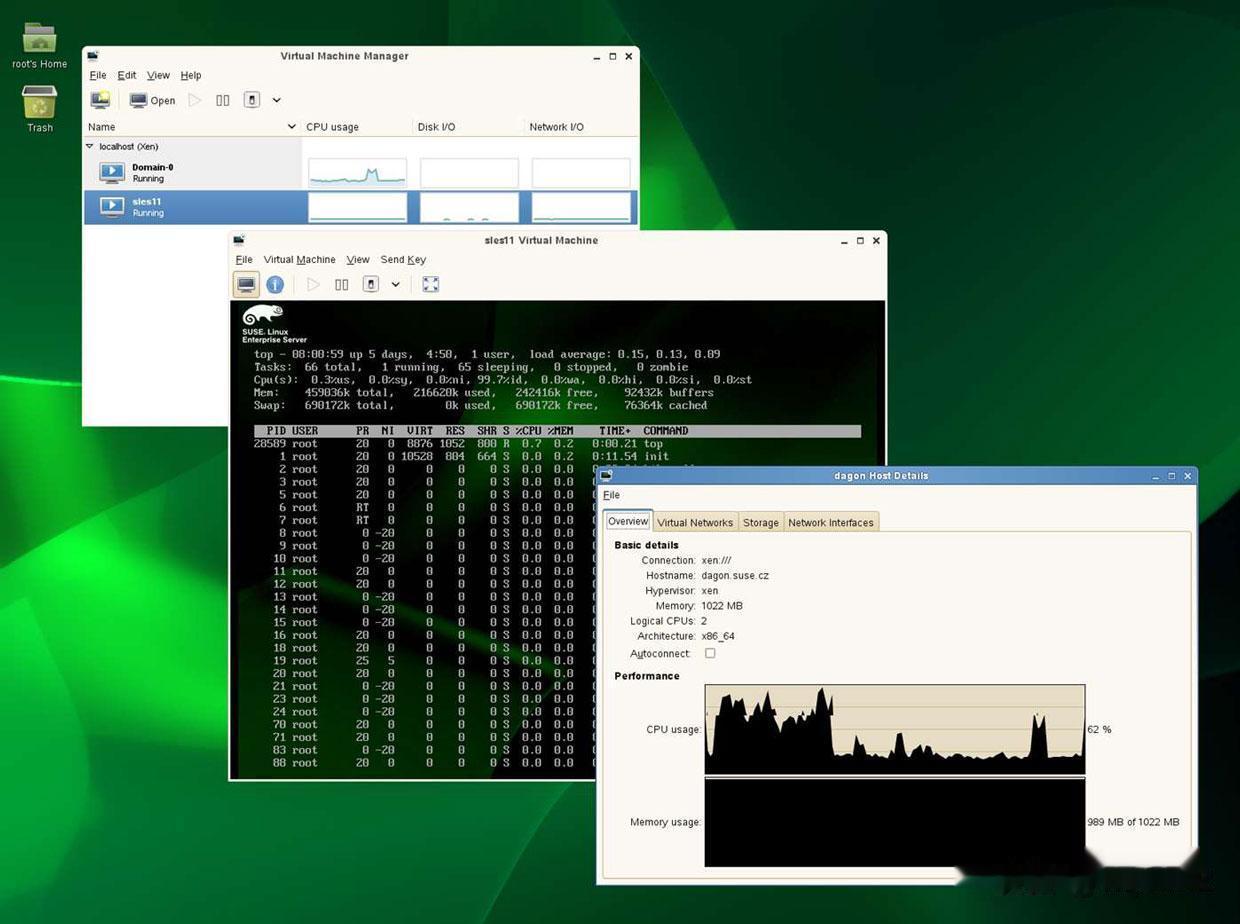This screenshot has height=924, width=1240.
Task: Click the Open button in the manager toolbar
Action: [152, 100]
